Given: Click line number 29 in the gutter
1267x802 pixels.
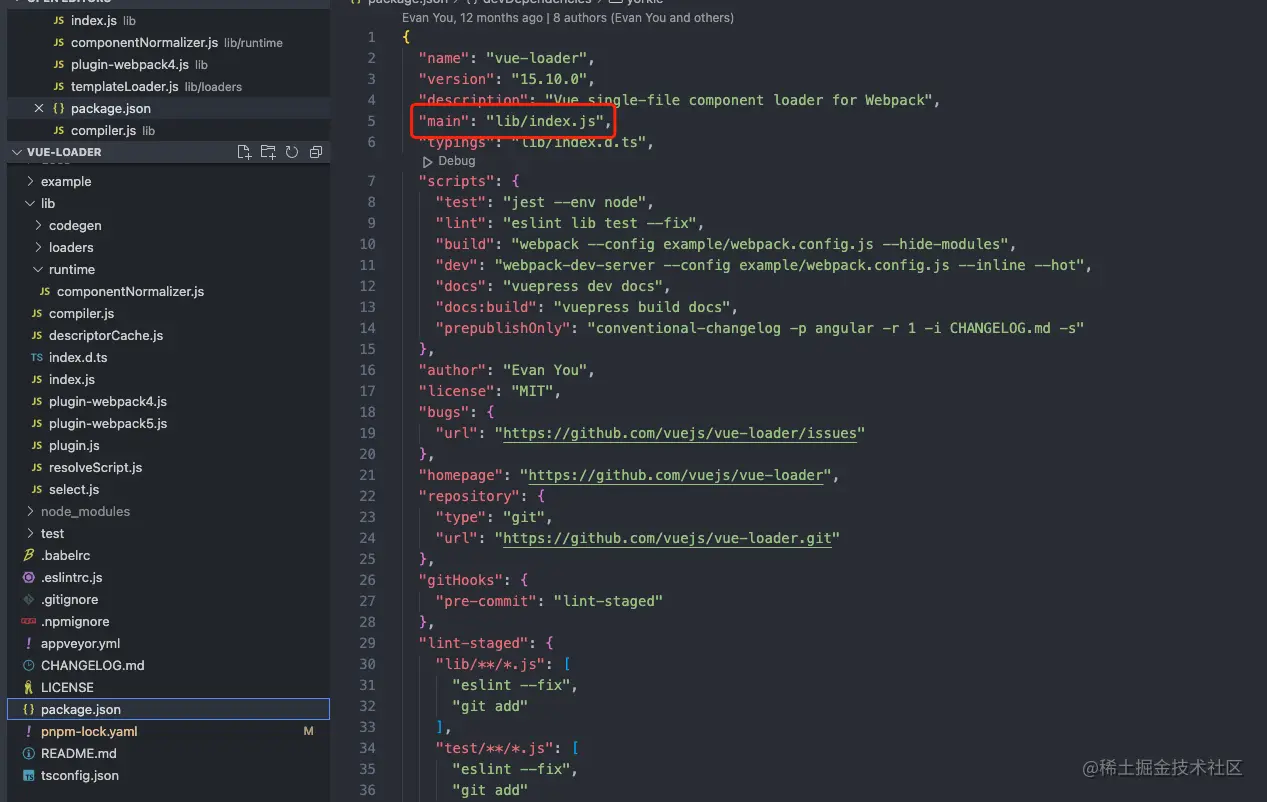Looking at the screenshot, I should point(368,643).
